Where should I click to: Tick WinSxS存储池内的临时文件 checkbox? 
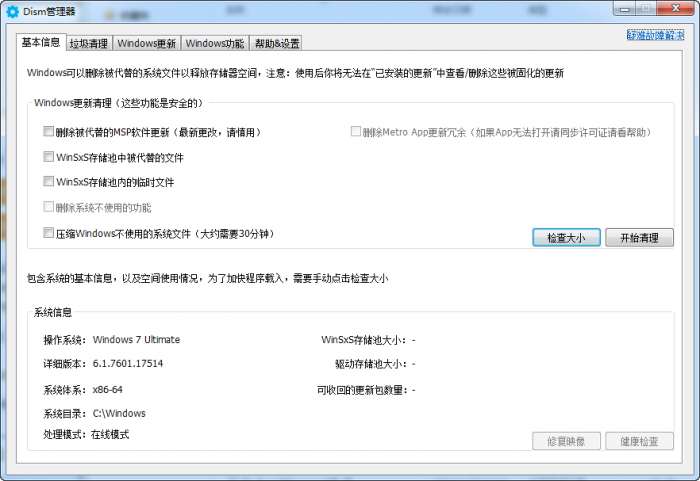(x=48, y=181)
